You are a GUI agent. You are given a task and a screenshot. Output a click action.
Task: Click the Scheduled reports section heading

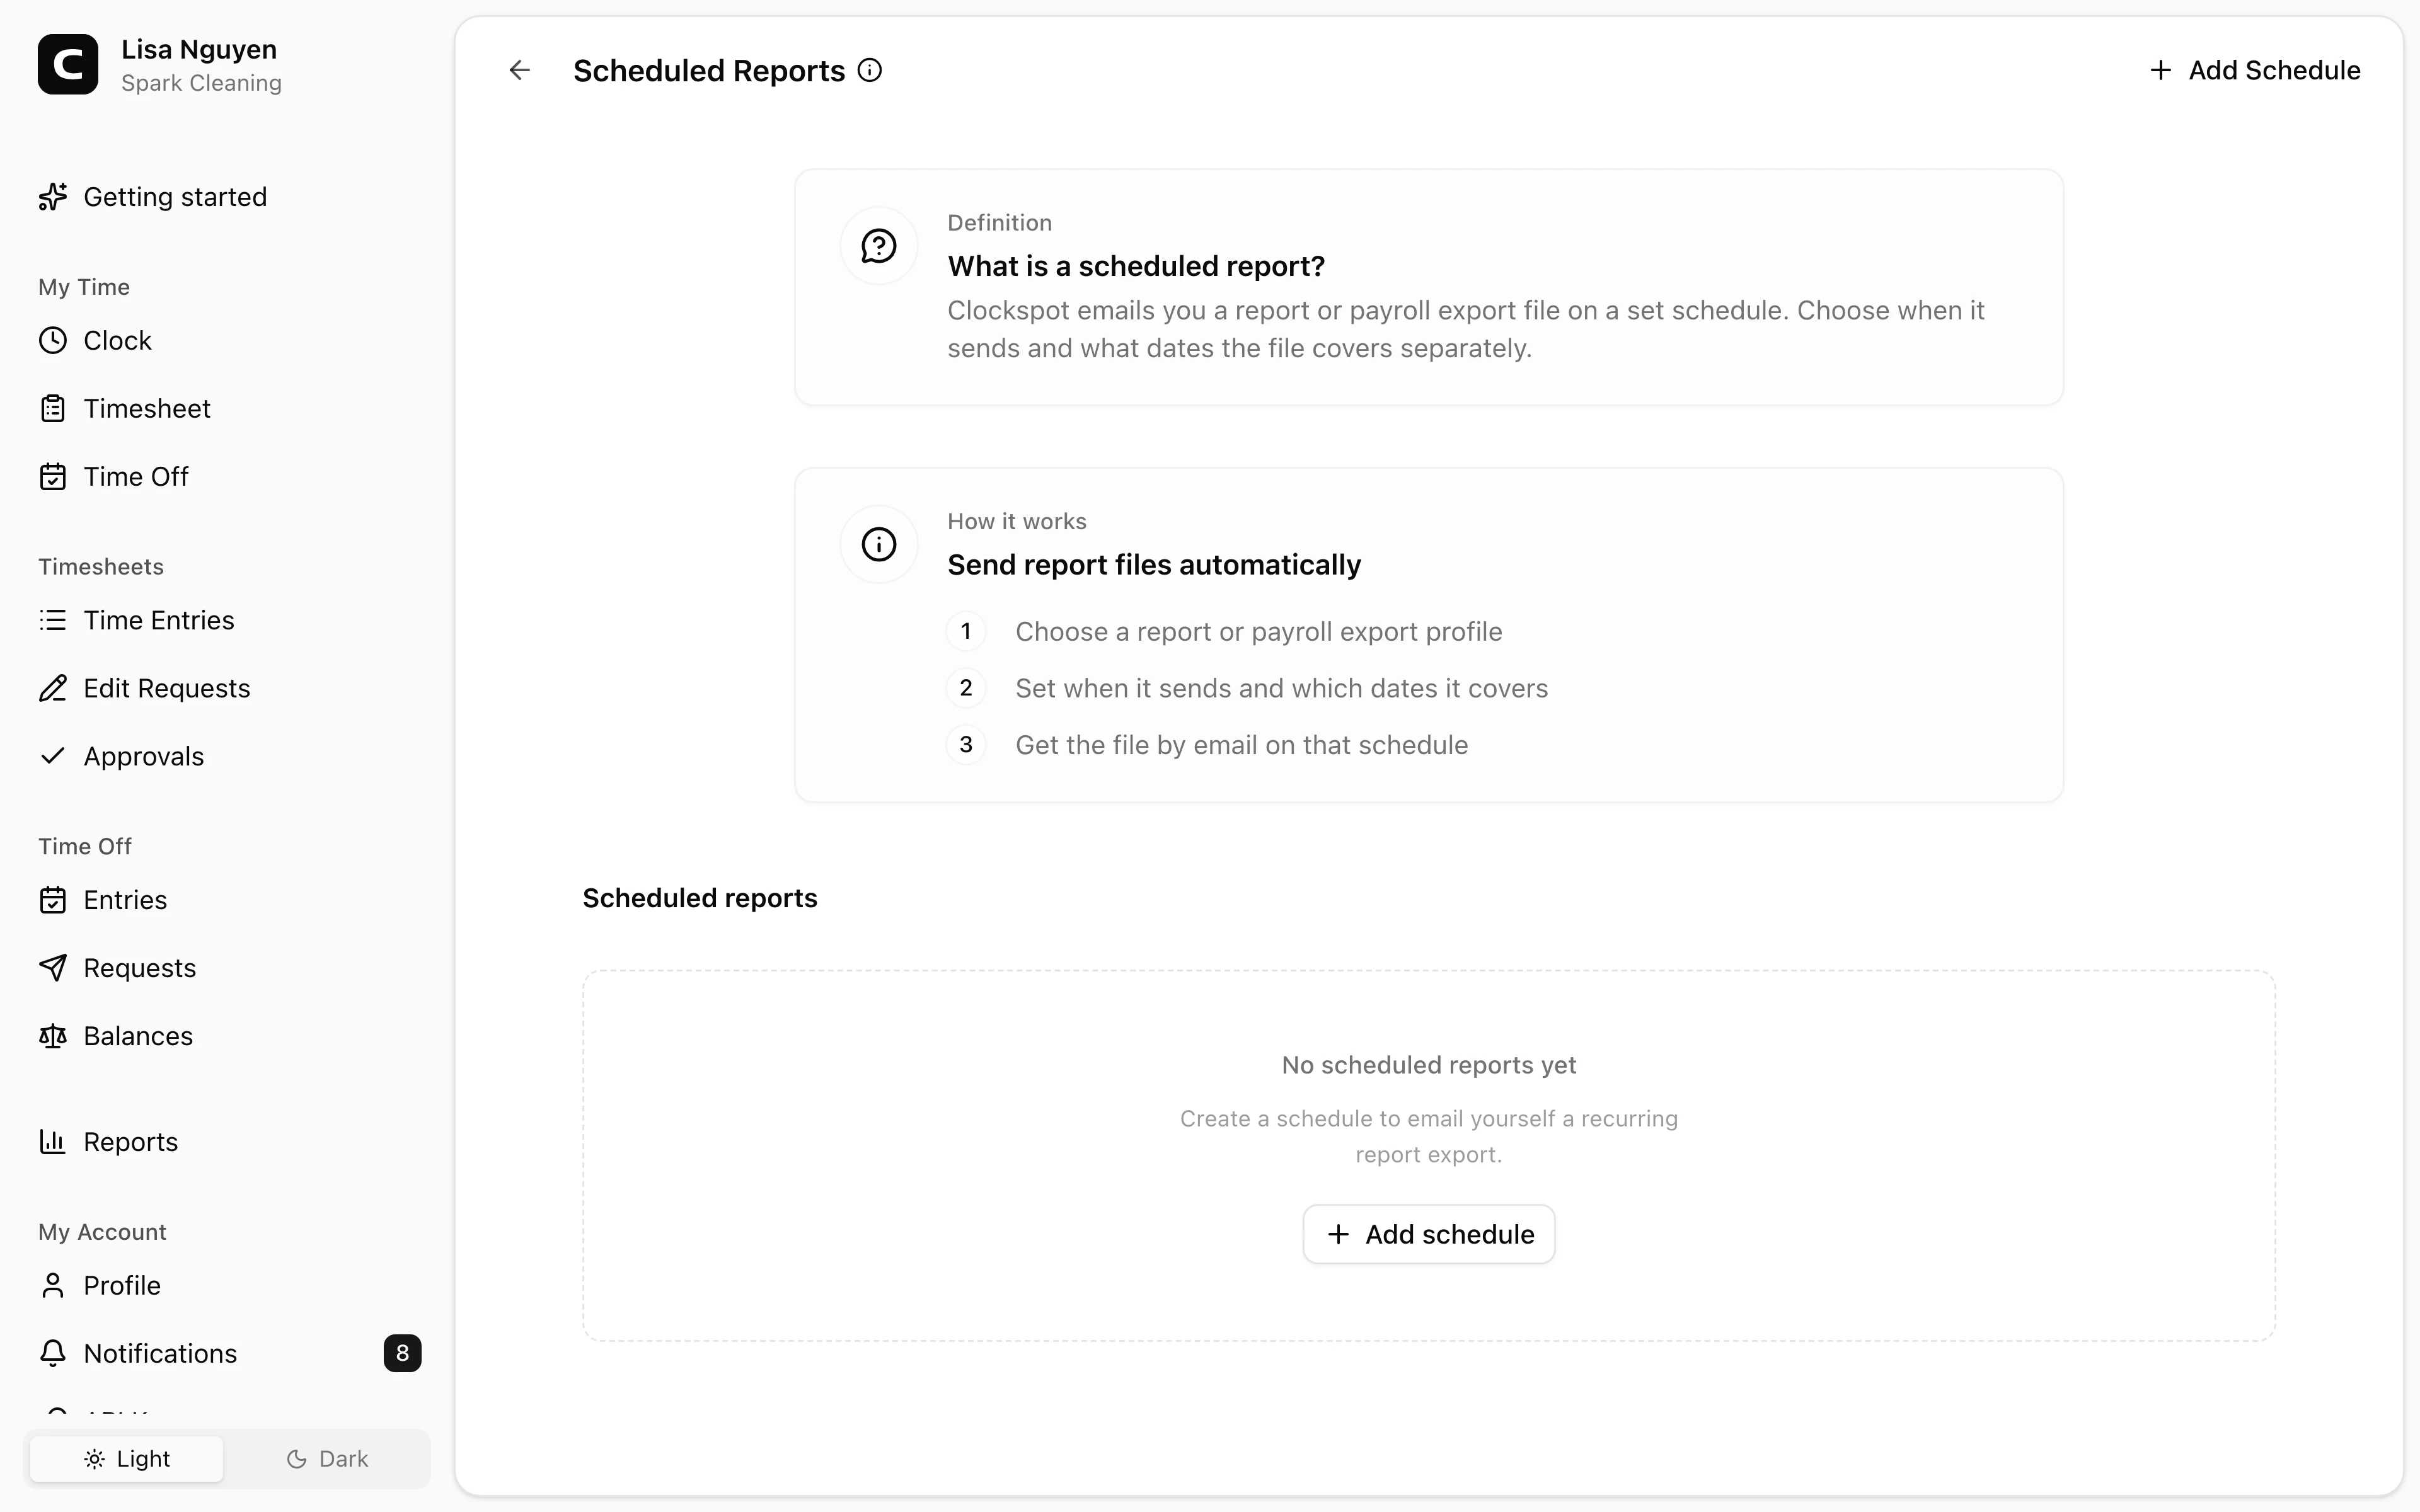click(x=700, y=898)
